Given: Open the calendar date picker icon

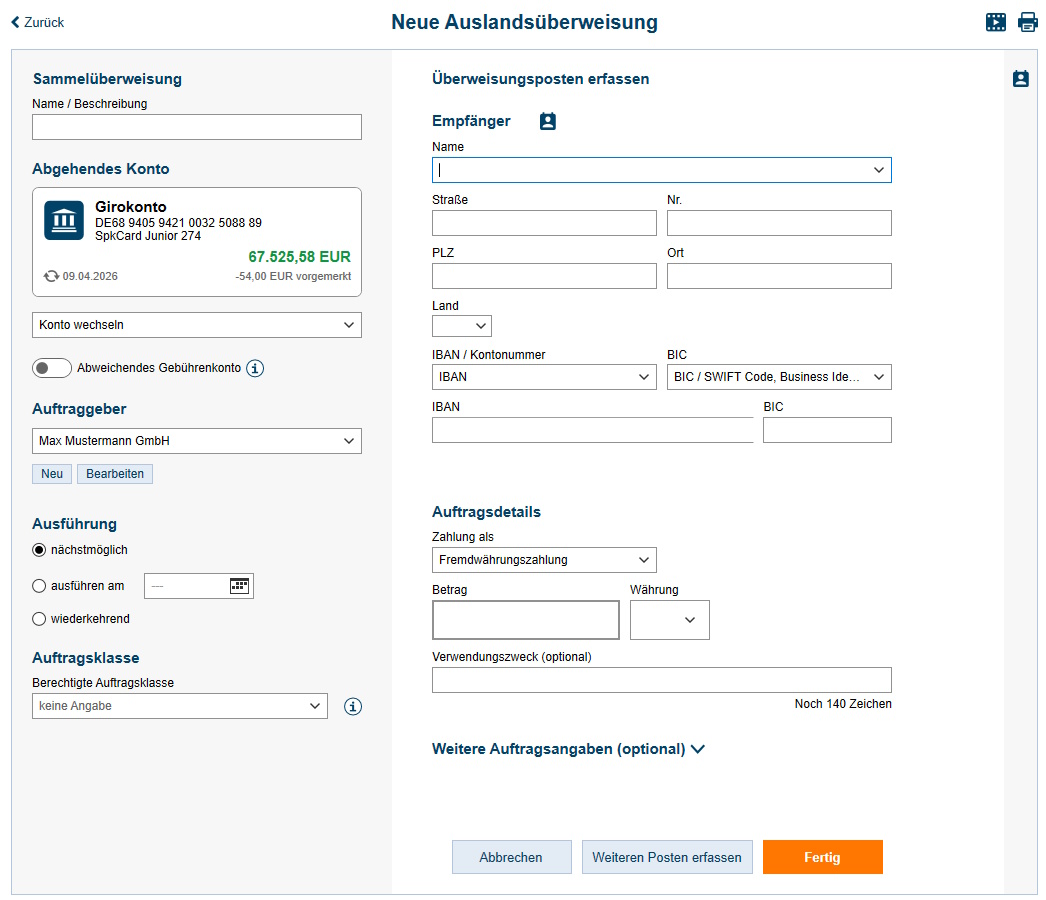Looking at the screenshot, I should [239, 586].
